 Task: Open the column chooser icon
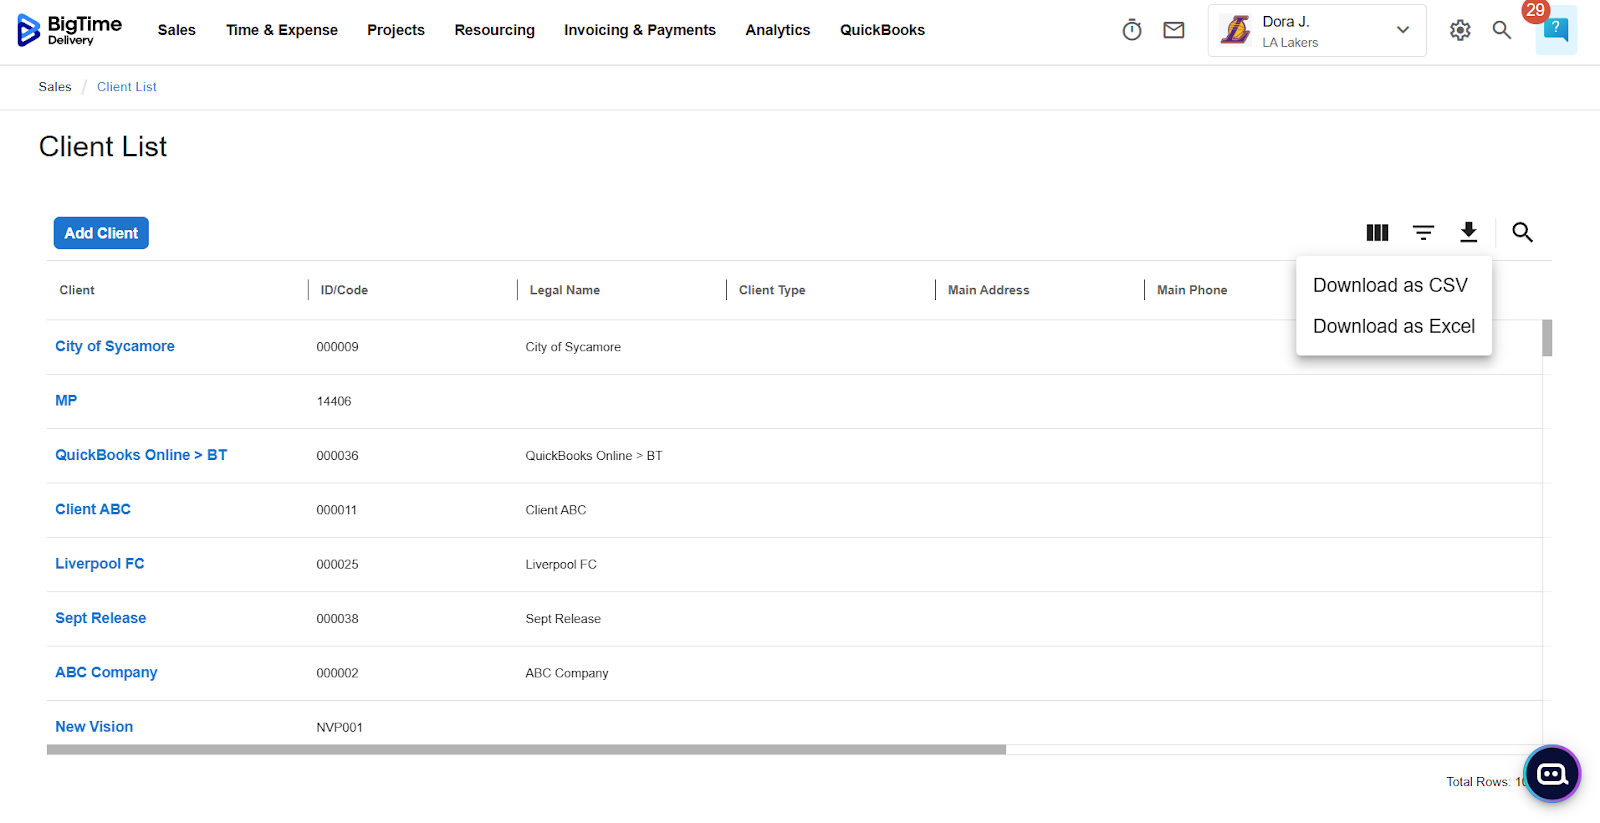click(x=1377, y=233)
